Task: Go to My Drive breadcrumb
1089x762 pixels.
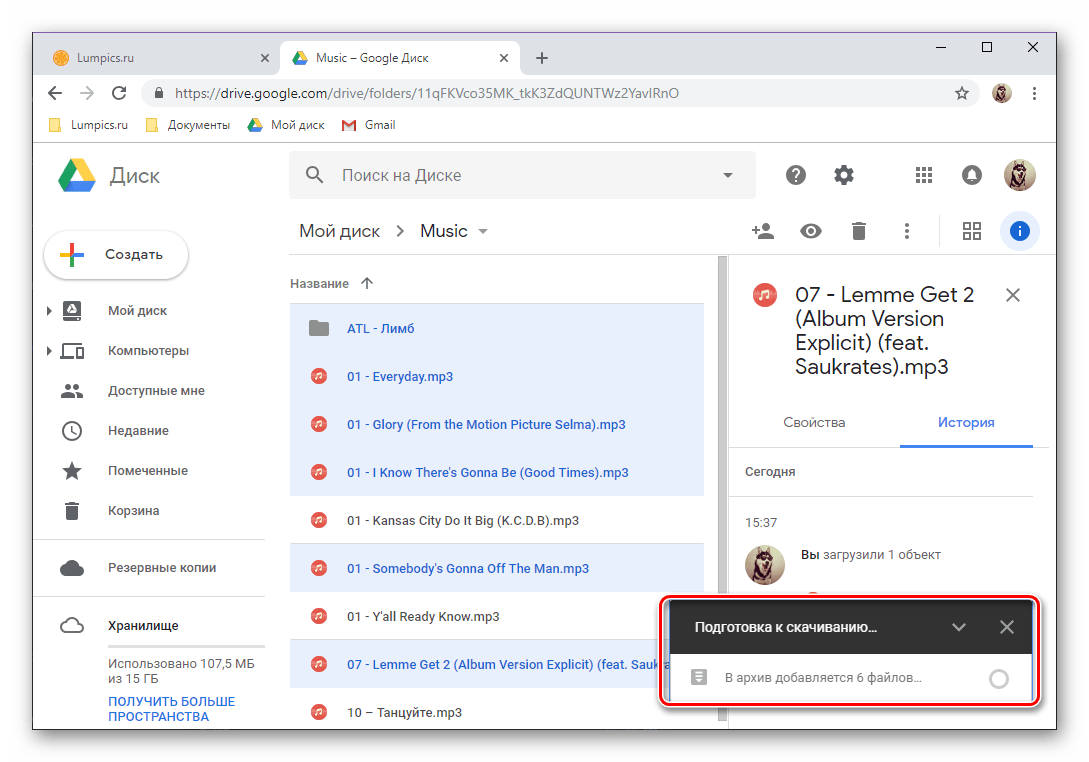Action: (340, 231)
